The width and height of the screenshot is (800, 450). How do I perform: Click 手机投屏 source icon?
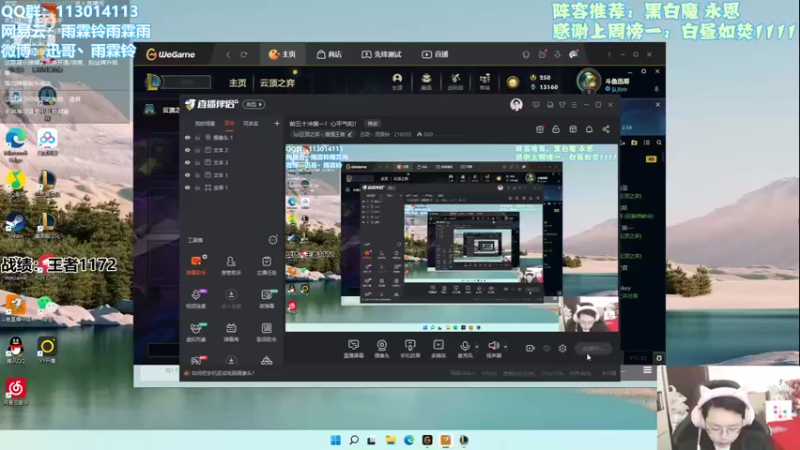[x=410, y=348]
